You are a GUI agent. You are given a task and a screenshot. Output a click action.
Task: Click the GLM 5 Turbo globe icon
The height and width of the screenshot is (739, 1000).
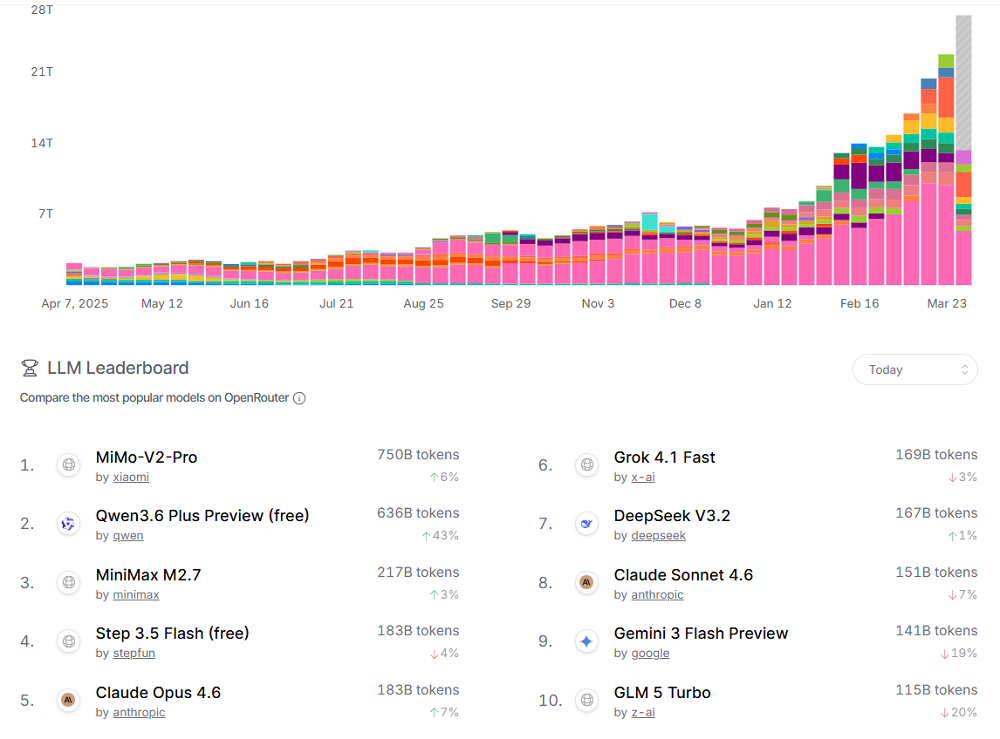pos(586,700)
